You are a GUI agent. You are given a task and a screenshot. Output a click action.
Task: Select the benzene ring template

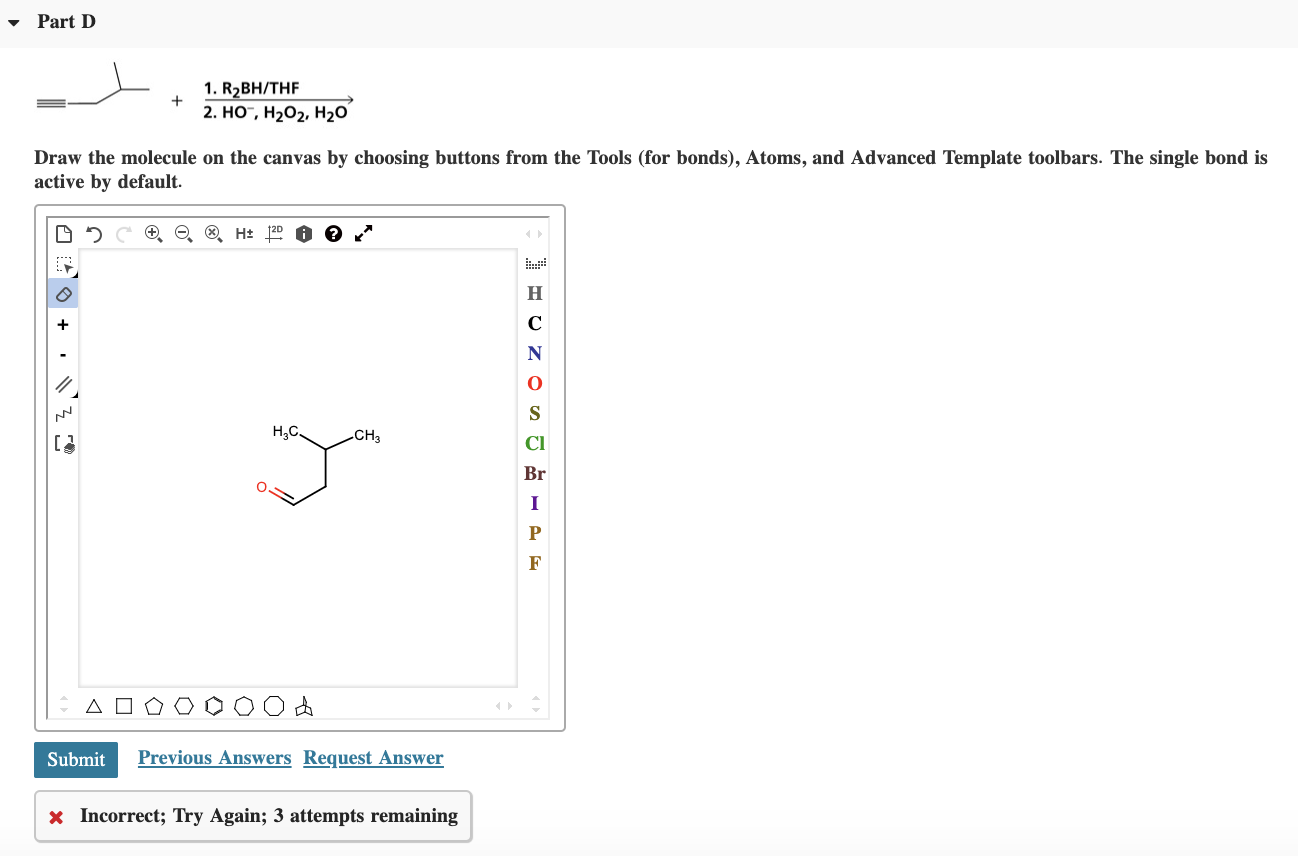click(214, 706)
